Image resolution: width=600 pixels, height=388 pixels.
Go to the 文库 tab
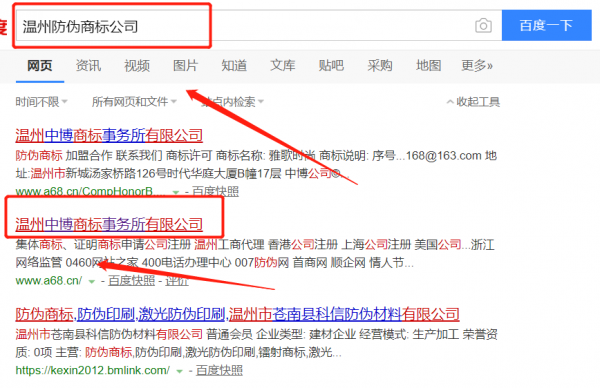pyautogui.click(x=283, y=65)
